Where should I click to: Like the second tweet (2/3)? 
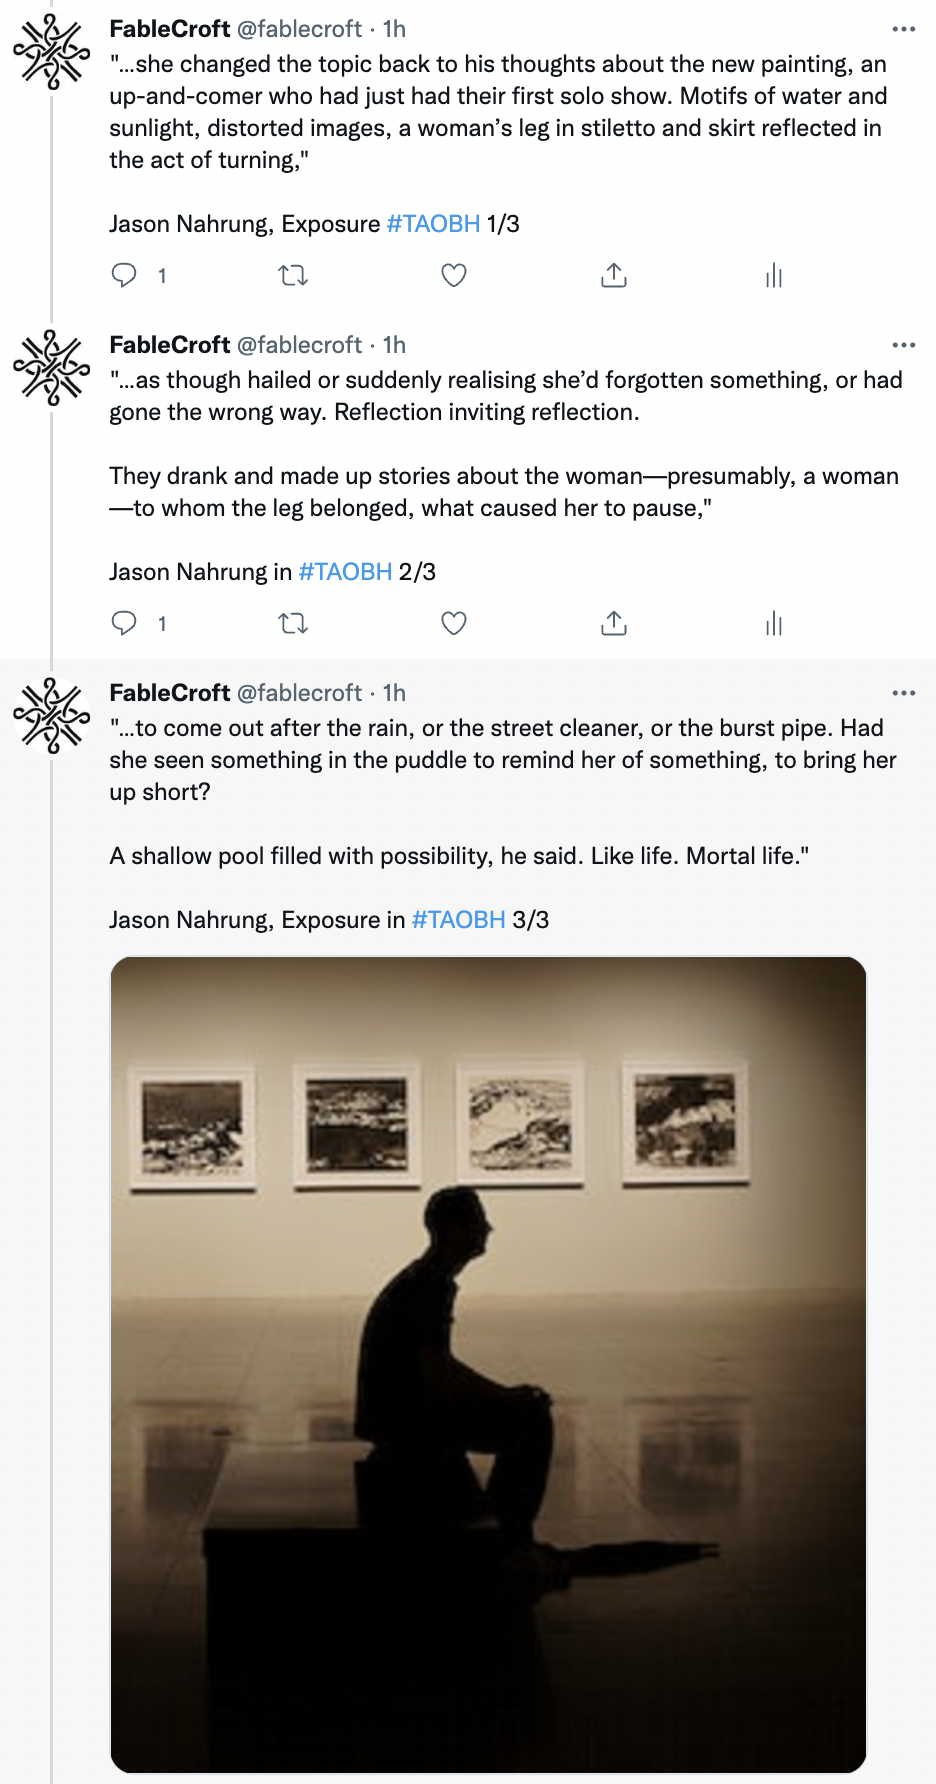[454, 623]
